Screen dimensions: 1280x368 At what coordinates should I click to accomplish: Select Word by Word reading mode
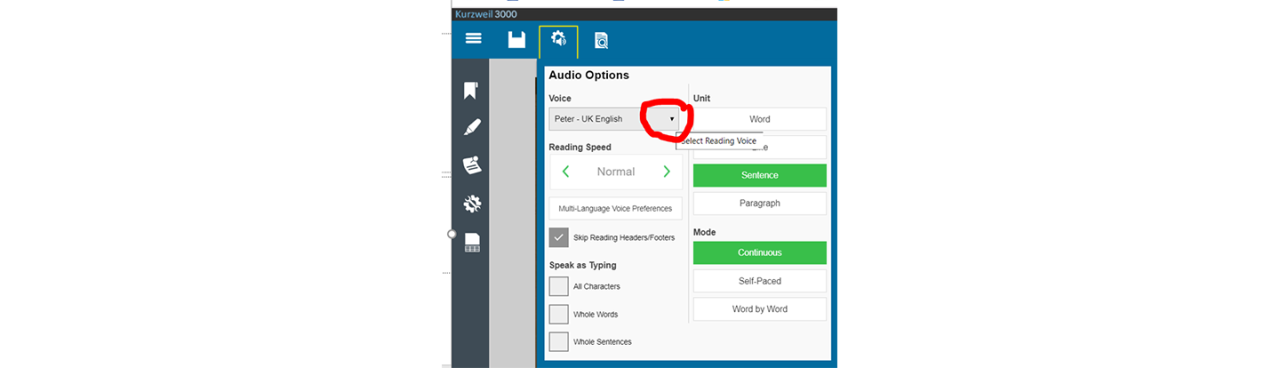(760, 309)
